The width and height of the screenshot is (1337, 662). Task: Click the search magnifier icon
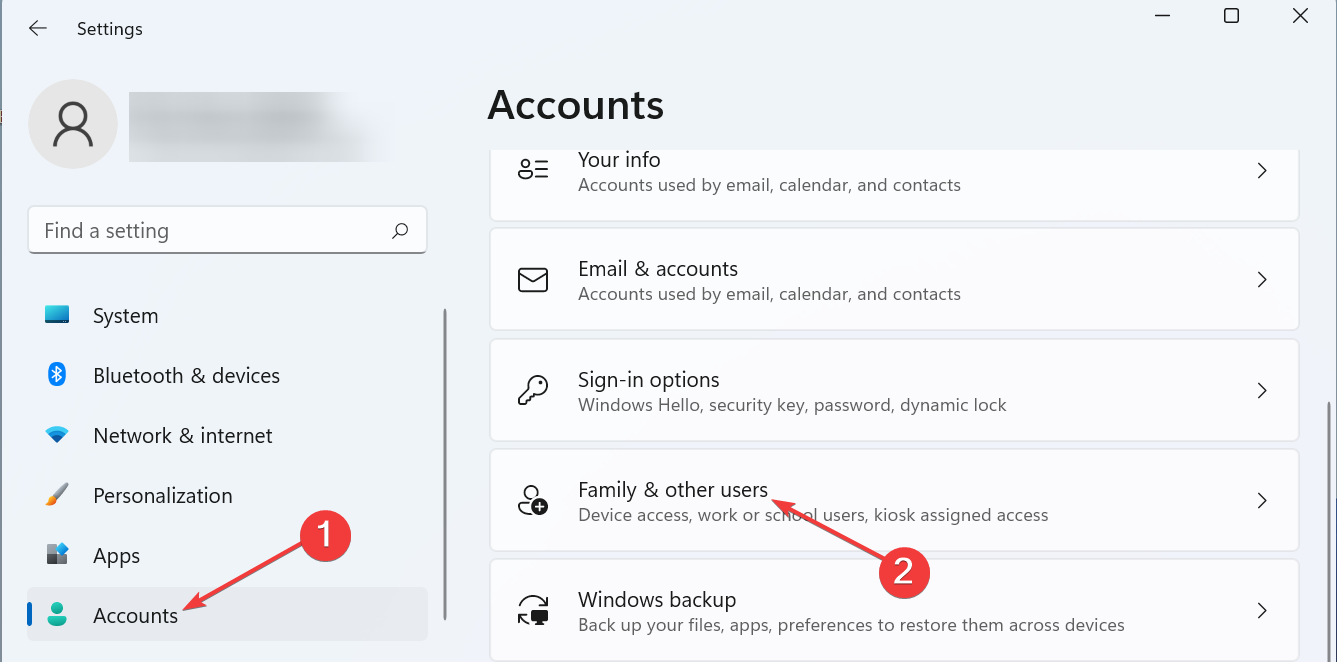(400, 231)
